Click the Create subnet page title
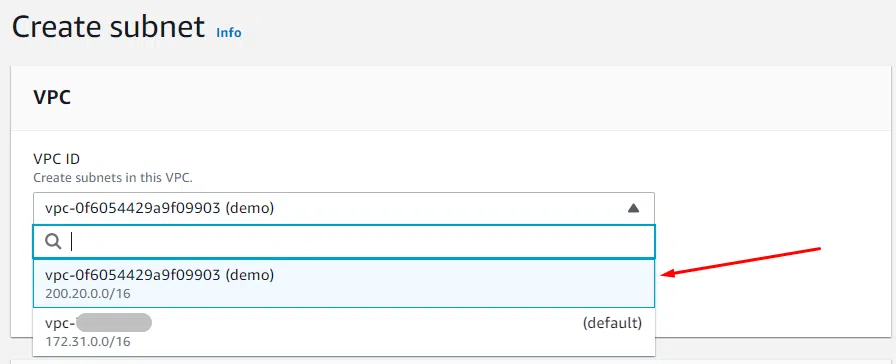This screenshot has height=364, width=896. pyautogui.click(x=109, y=27)
